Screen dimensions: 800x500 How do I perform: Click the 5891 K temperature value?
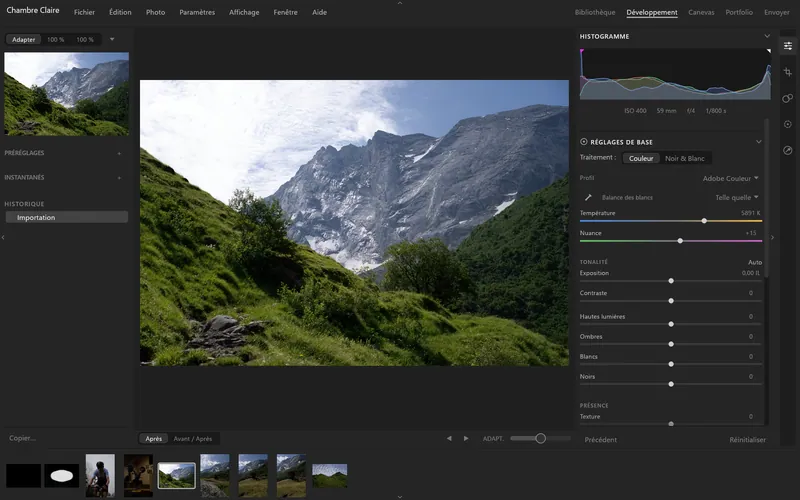click(x=751, y=213)
